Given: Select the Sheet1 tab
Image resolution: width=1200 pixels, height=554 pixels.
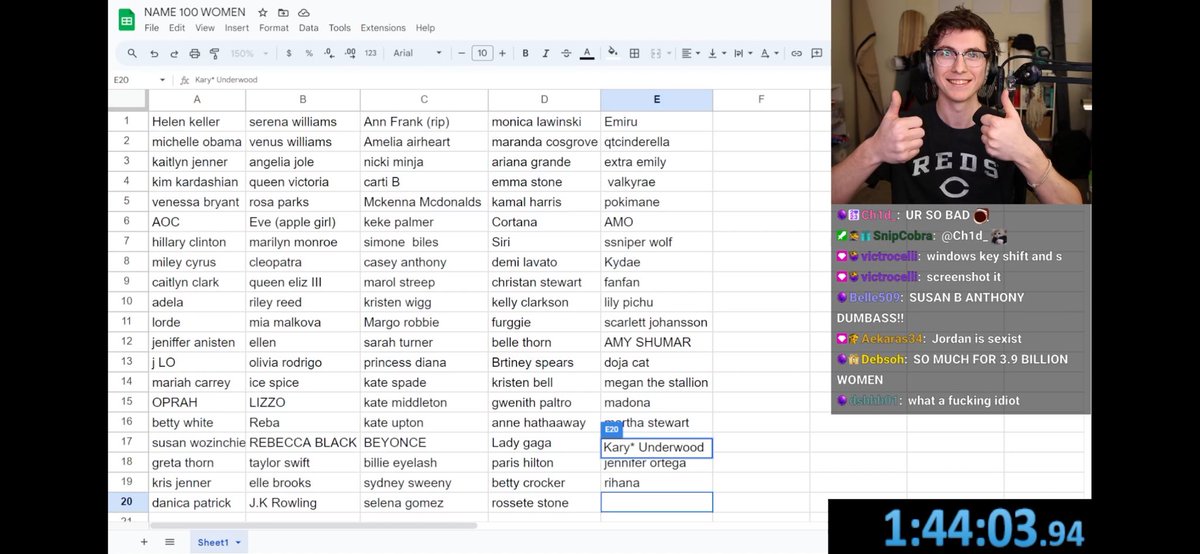Looking at the screenshot, I should pos(218,542).
